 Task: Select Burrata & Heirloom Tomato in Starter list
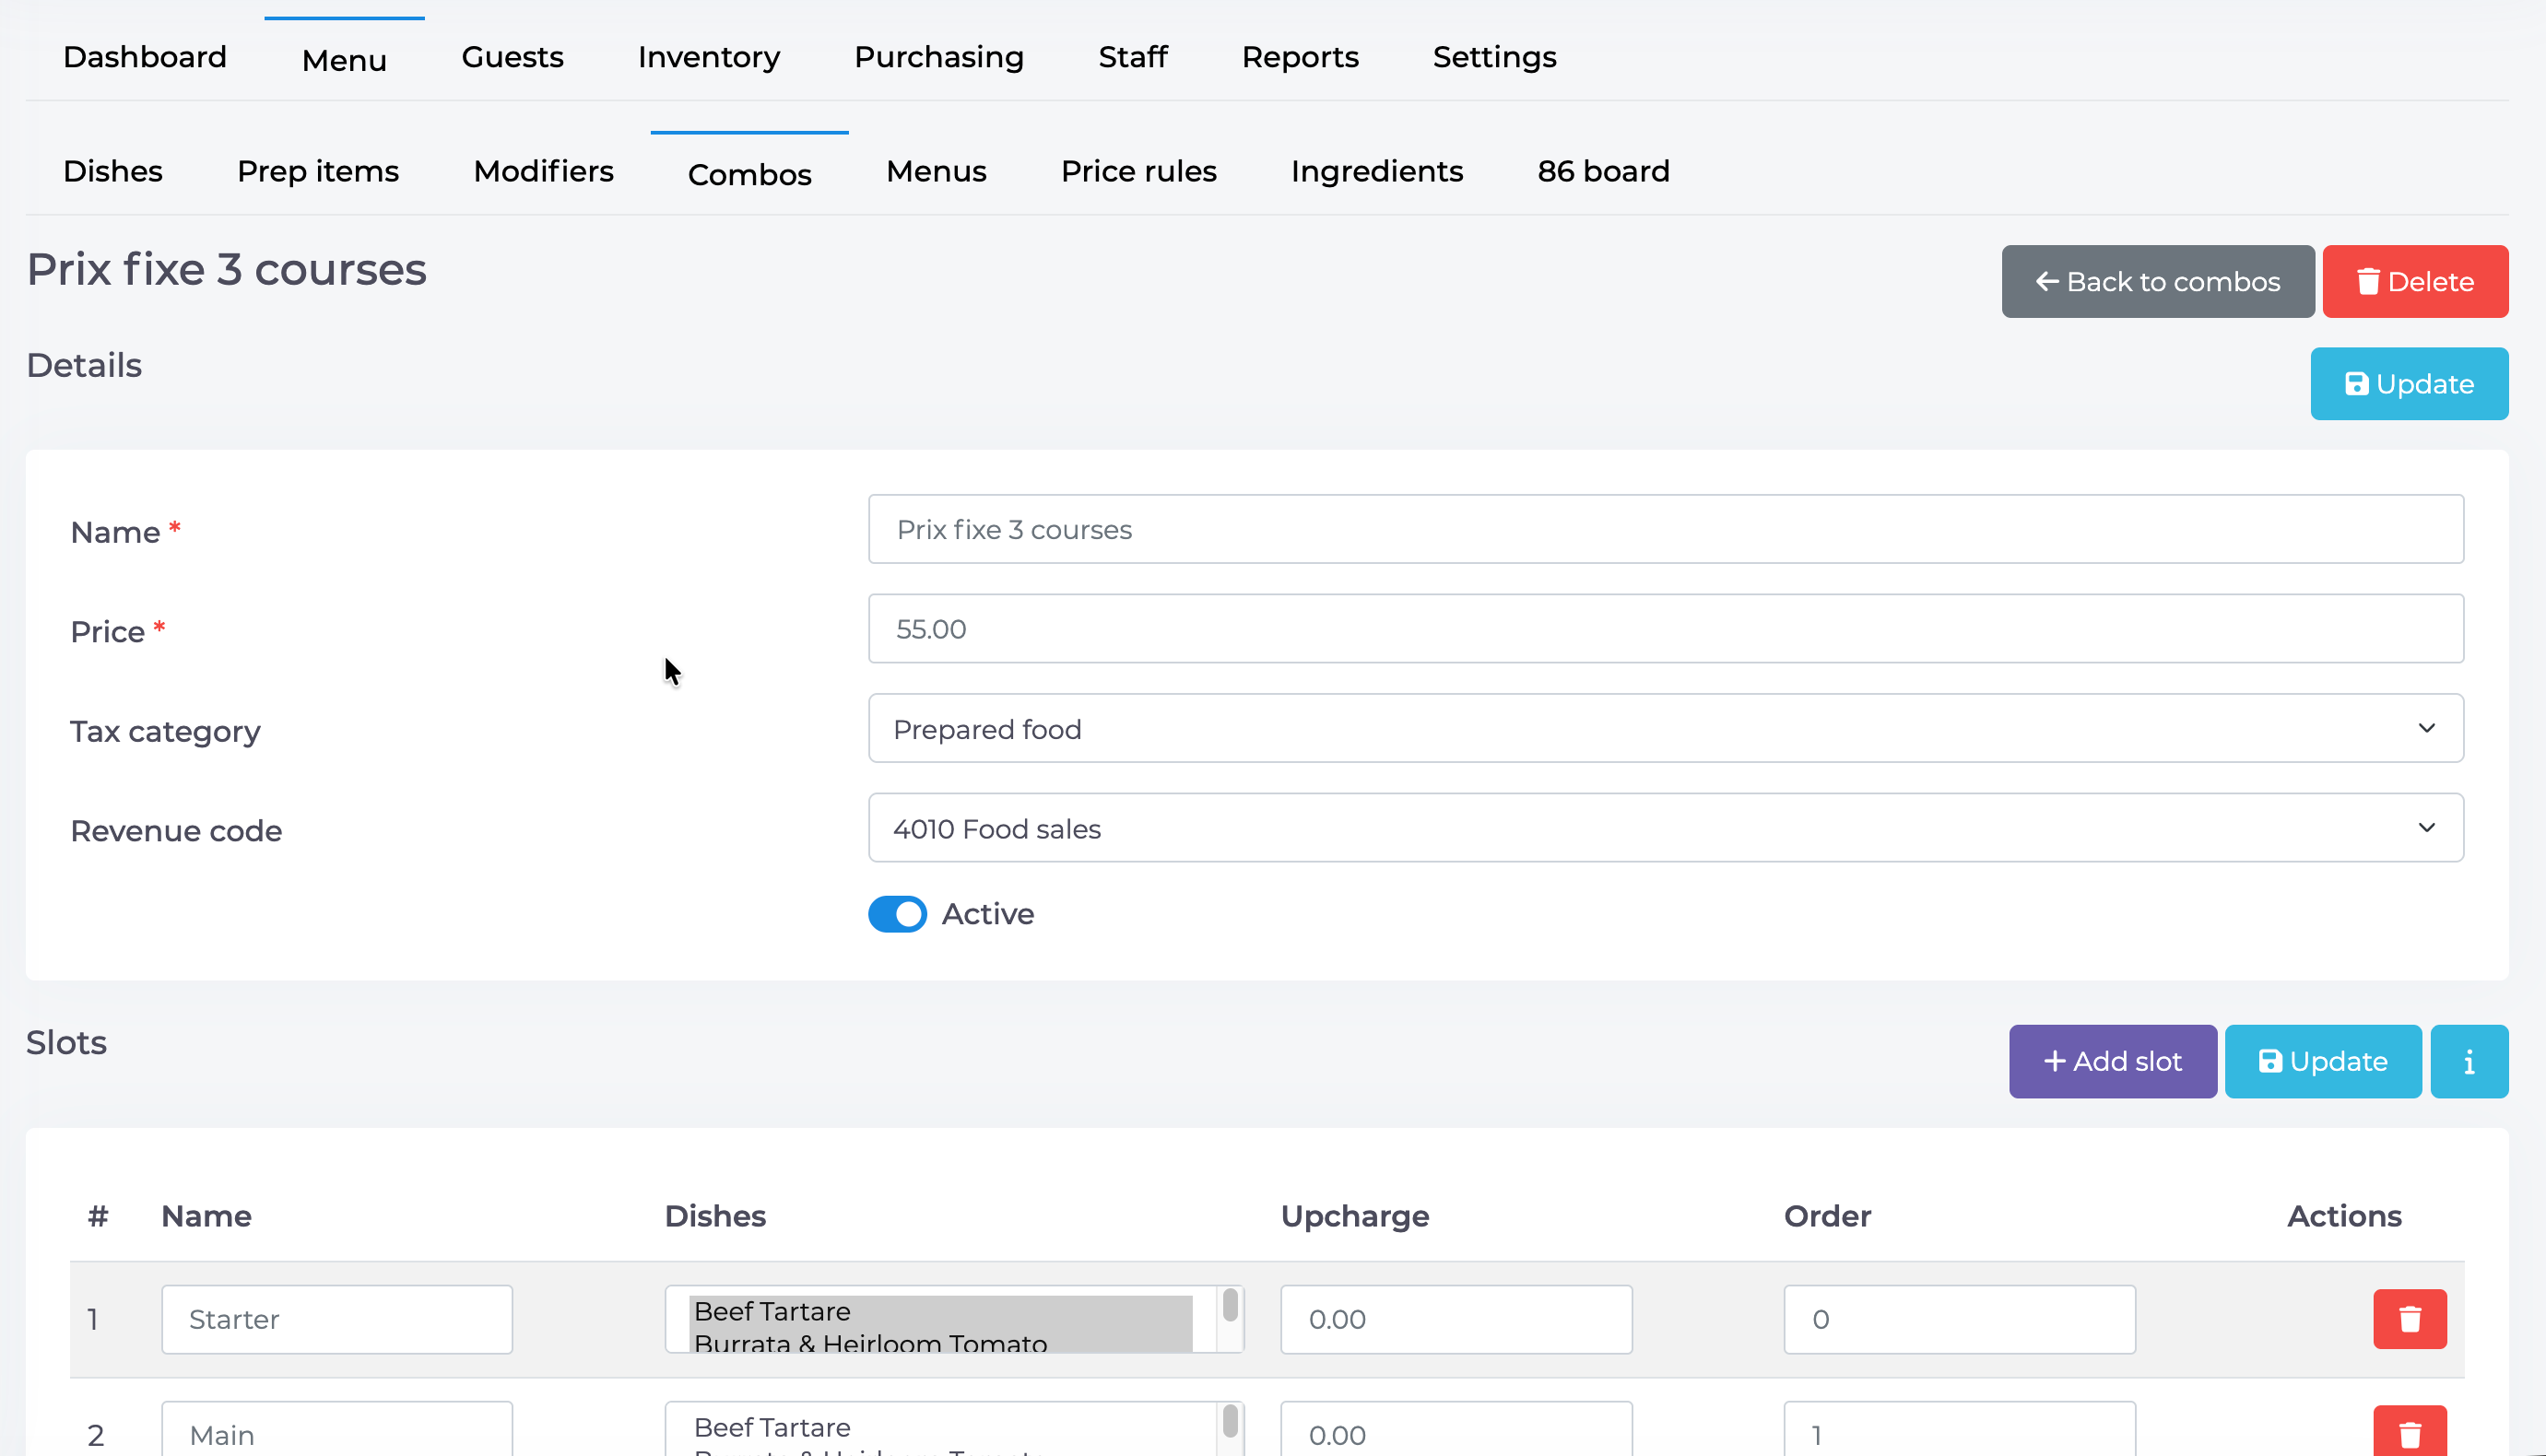click(940, 1341)
